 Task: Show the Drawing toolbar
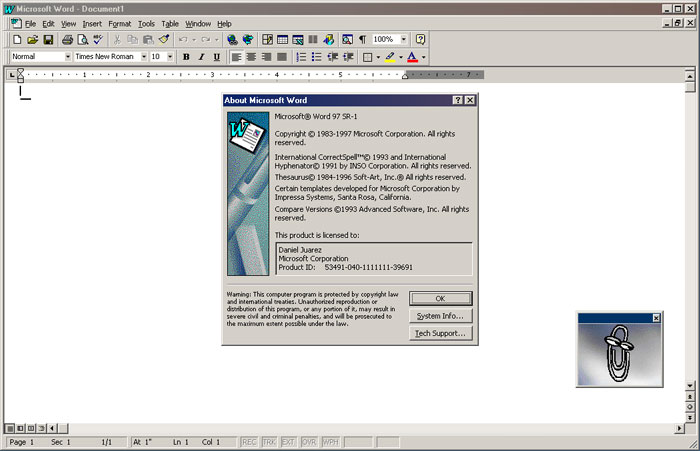[x=329, y=40]
